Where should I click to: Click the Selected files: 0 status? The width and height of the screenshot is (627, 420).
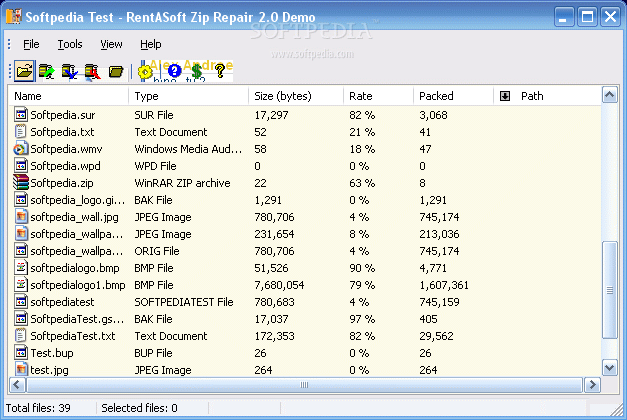pyautogui.click(x=139, y=408)
